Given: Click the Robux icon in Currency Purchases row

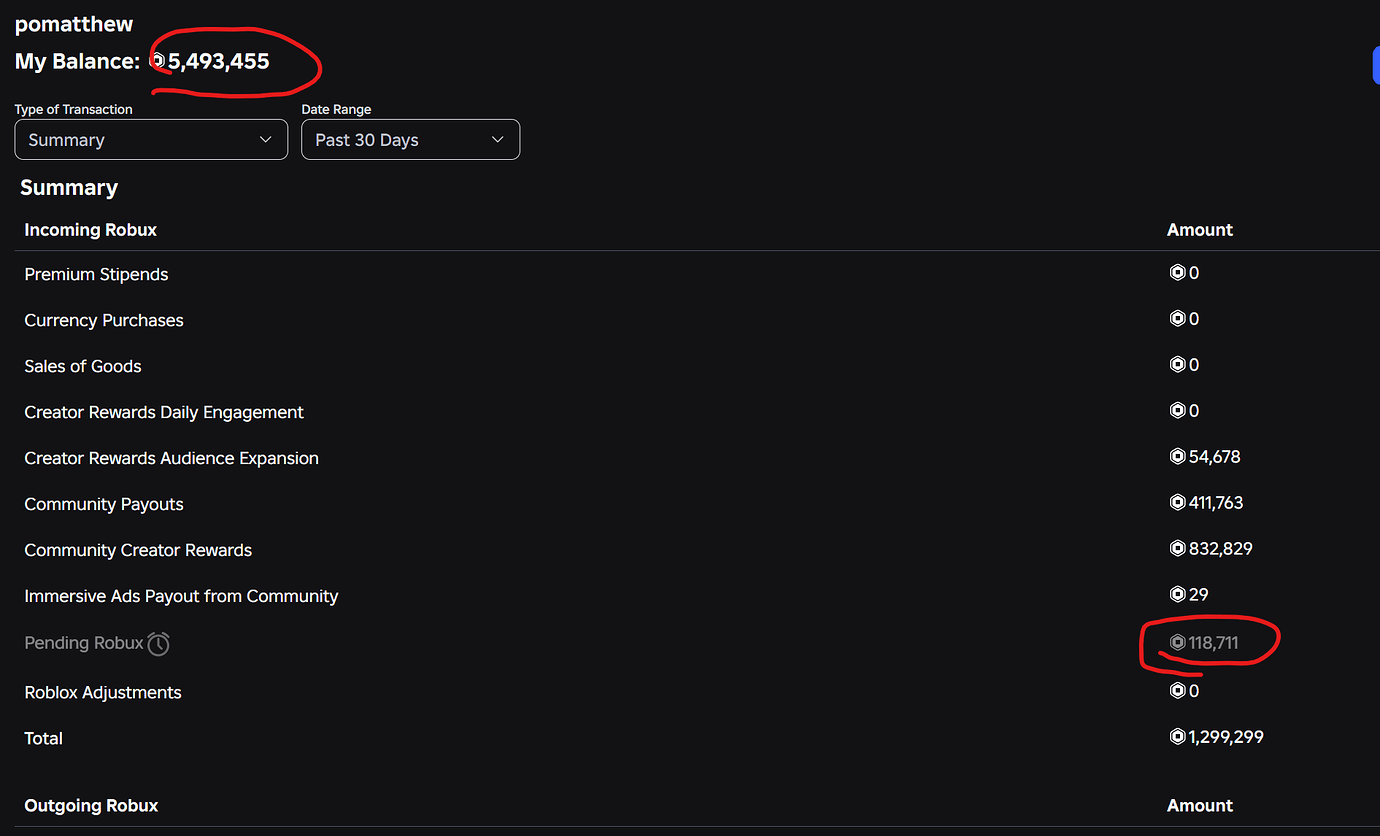Looking at the screenshot, I should 1178,319.
